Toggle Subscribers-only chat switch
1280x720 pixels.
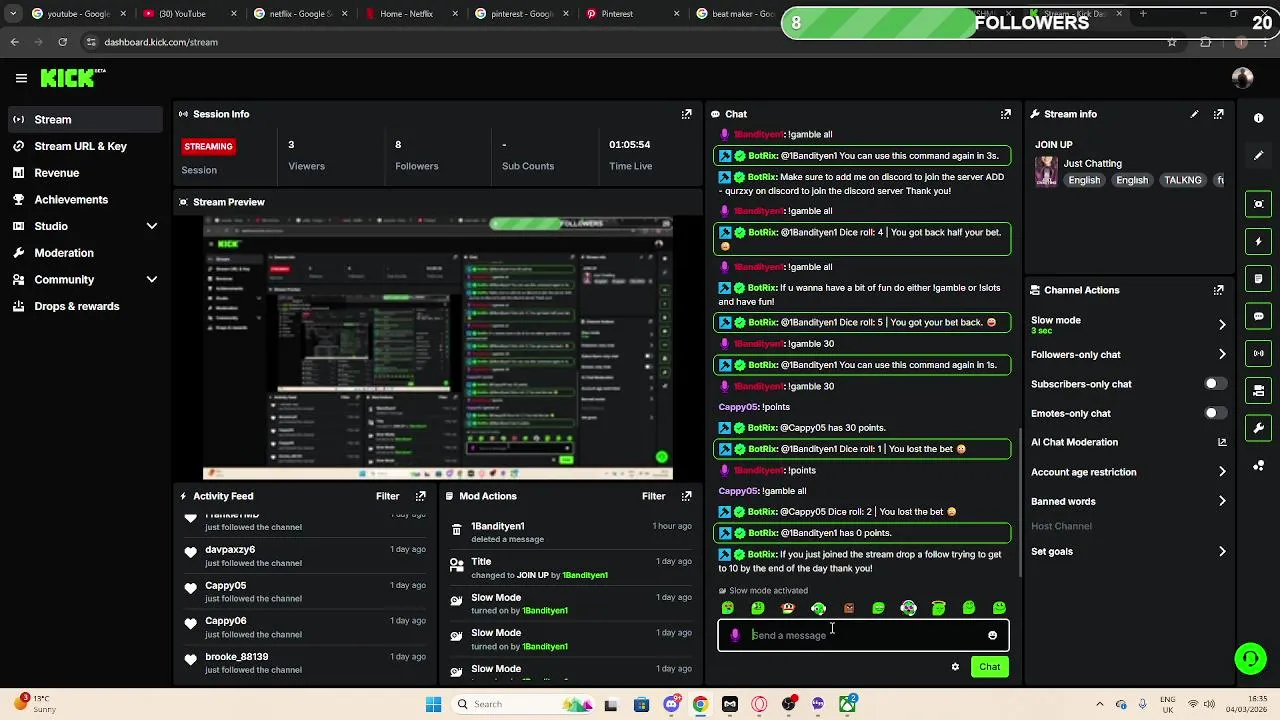(x=1215, y=384)
